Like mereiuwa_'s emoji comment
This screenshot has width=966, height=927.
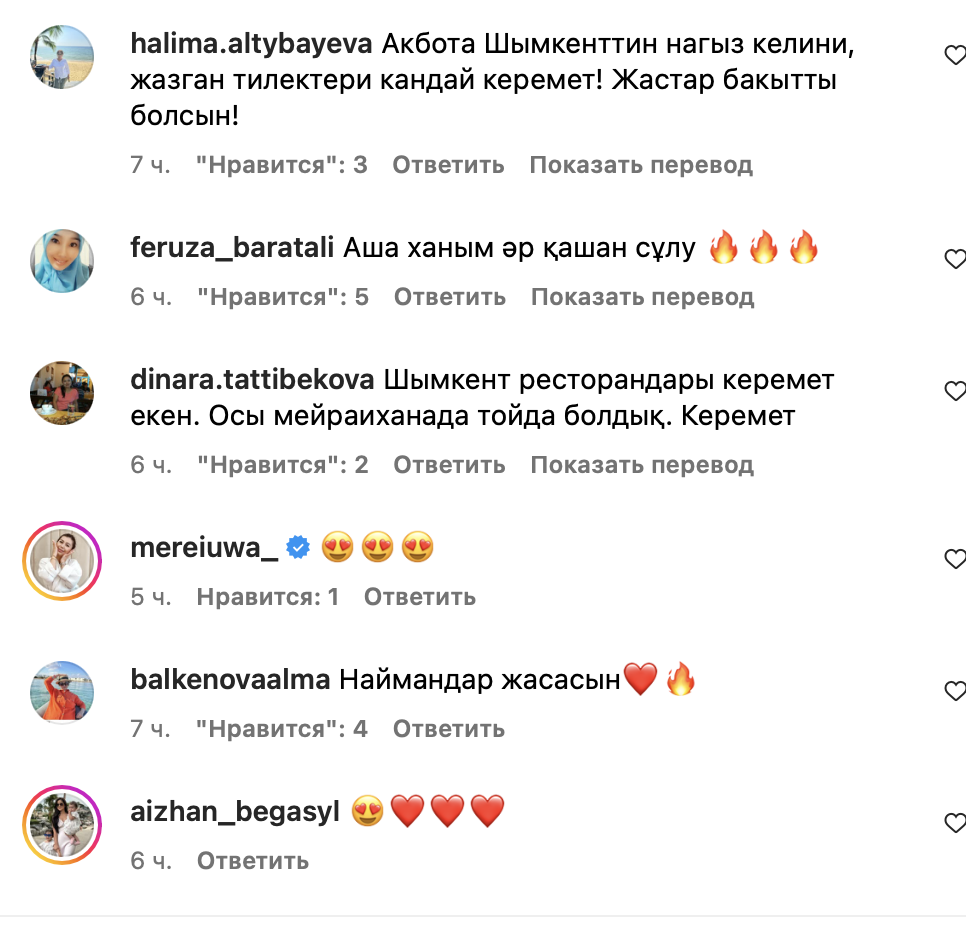956,559
